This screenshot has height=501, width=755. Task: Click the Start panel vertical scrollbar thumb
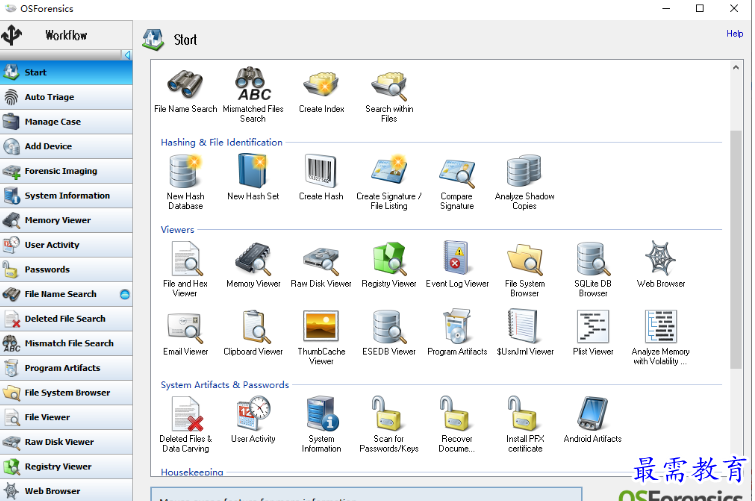(736, 249)
